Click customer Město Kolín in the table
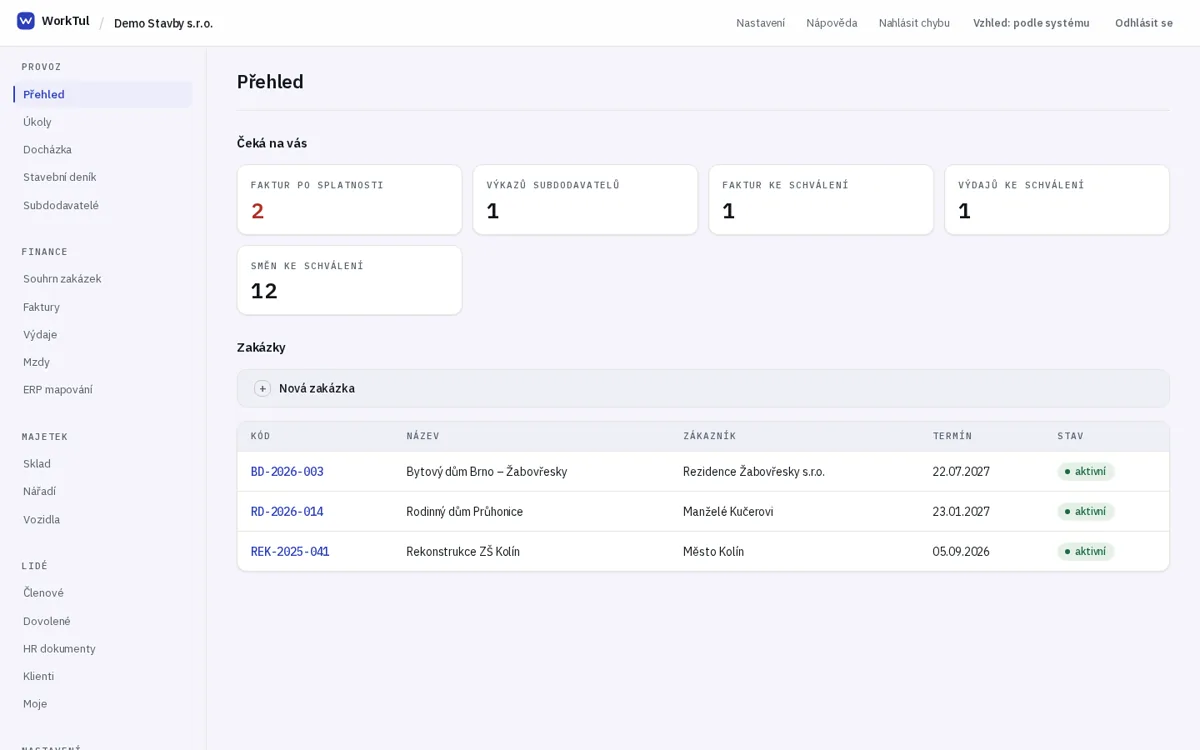This screenshot has width=1200, height=750. point(714,552)
